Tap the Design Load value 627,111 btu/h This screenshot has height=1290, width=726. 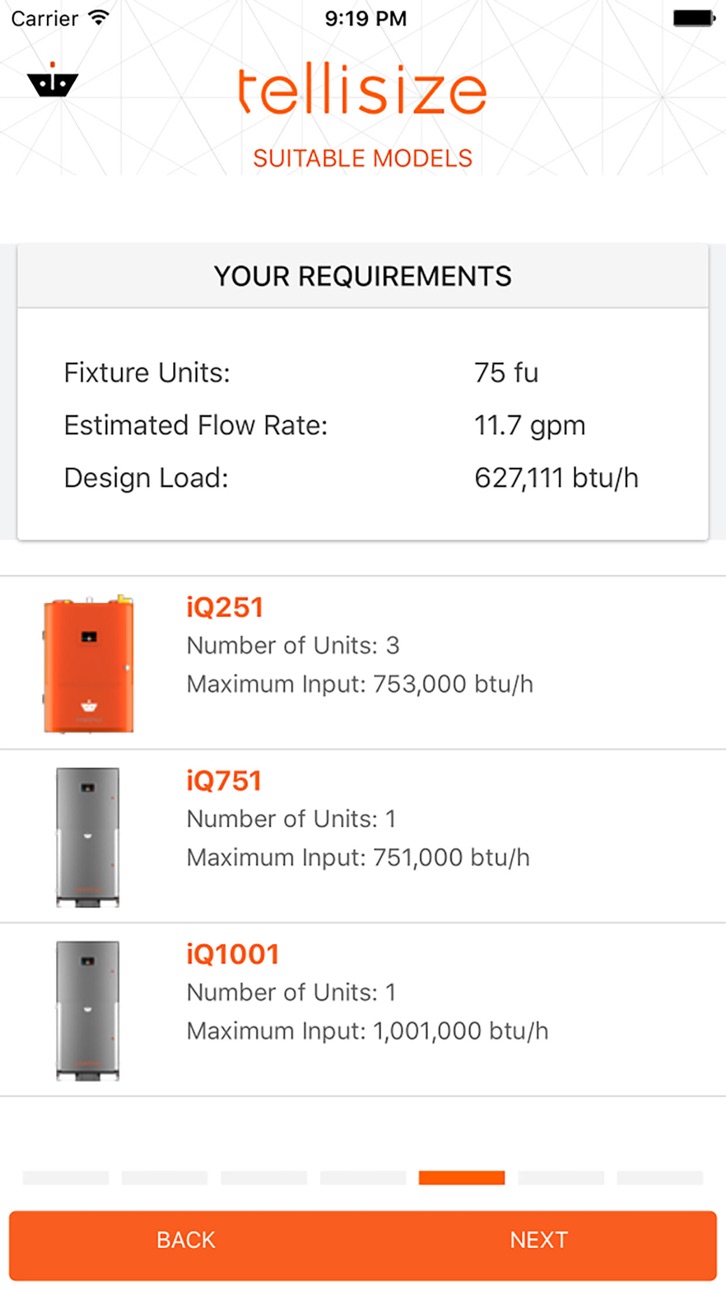click(556, 478)
